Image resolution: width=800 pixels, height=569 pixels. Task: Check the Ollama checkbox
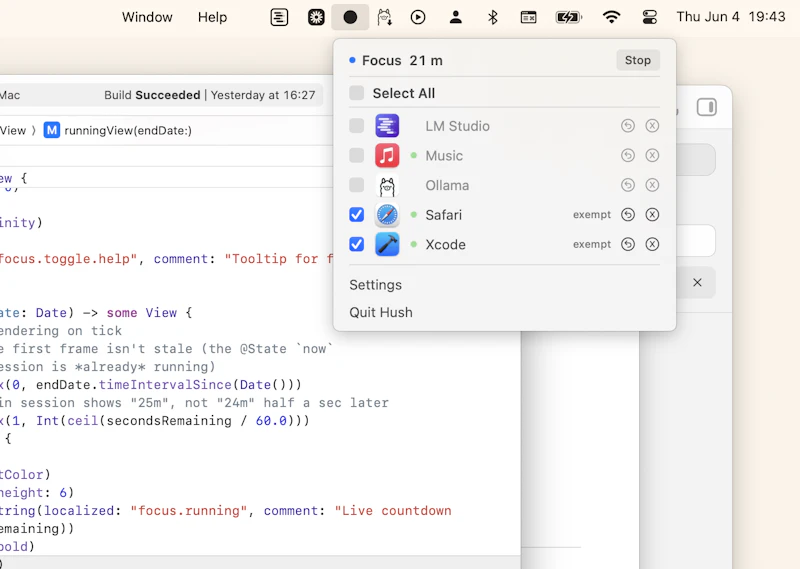[x=357, y=185]
